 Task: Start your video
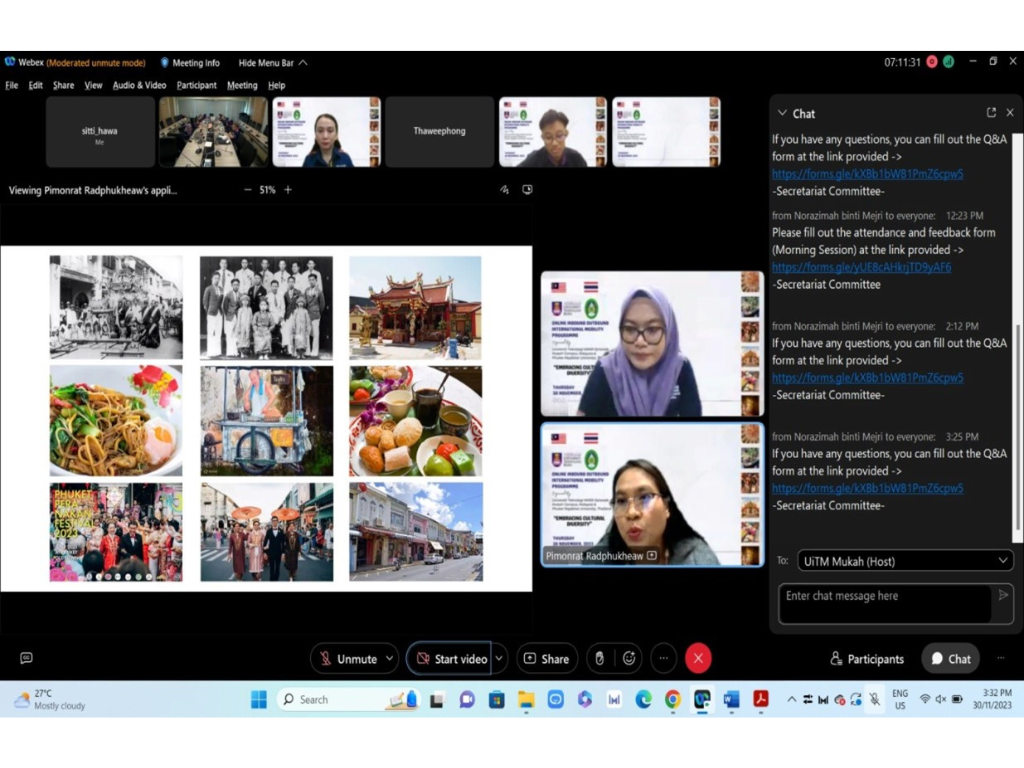455,658
